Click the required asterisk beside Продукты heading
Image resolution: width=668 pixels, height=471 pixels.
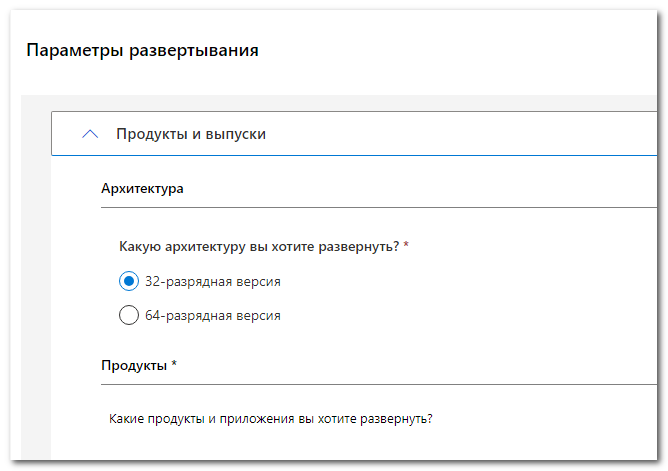pos(174,363)
